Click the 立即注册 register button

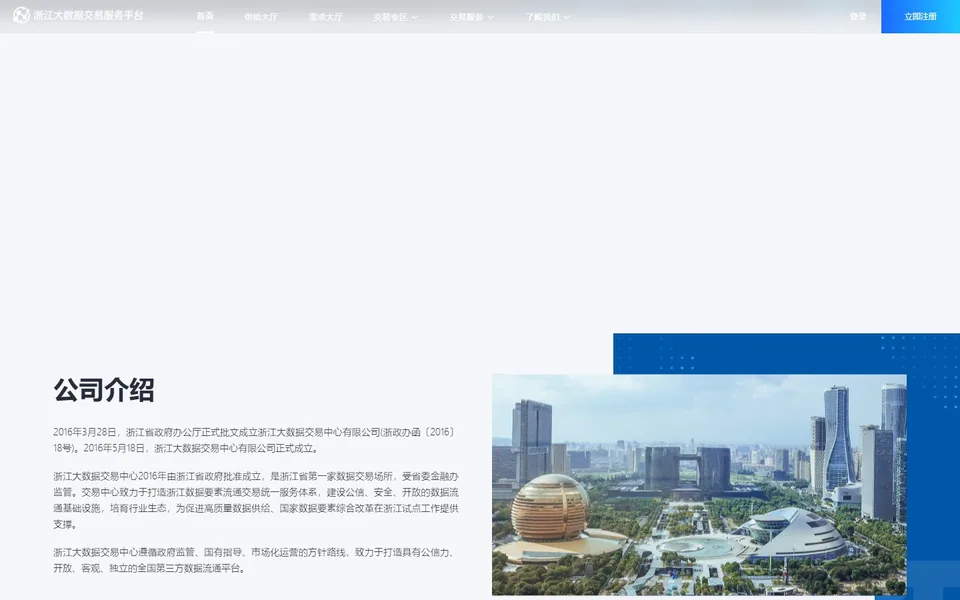tap(920, 17)
